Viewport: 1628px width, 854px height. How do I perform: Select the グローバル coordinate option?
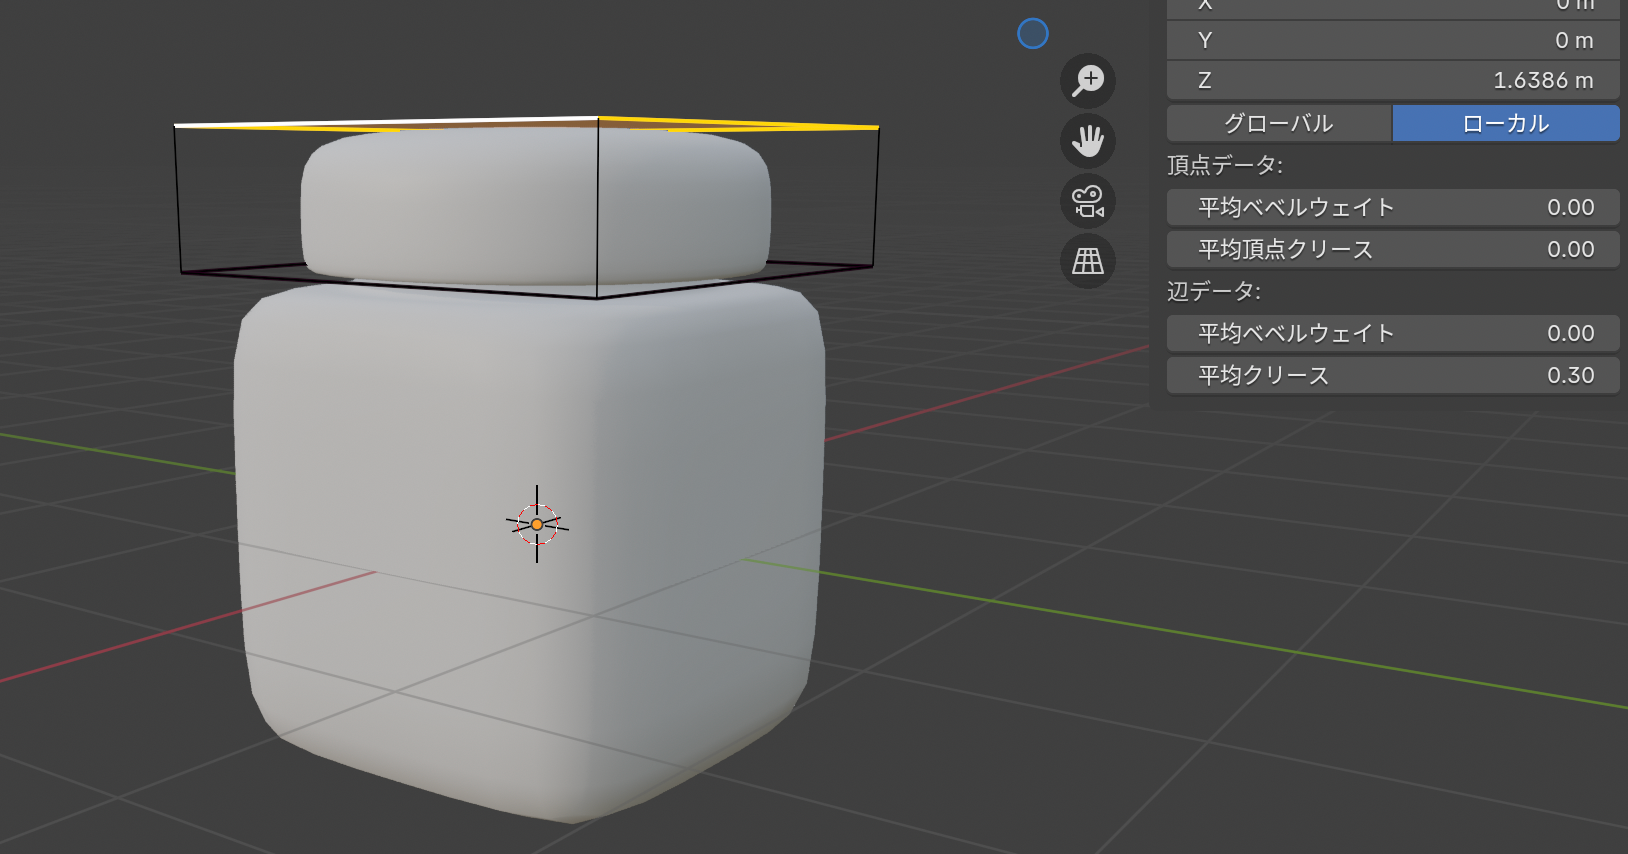click(1278, 123)
